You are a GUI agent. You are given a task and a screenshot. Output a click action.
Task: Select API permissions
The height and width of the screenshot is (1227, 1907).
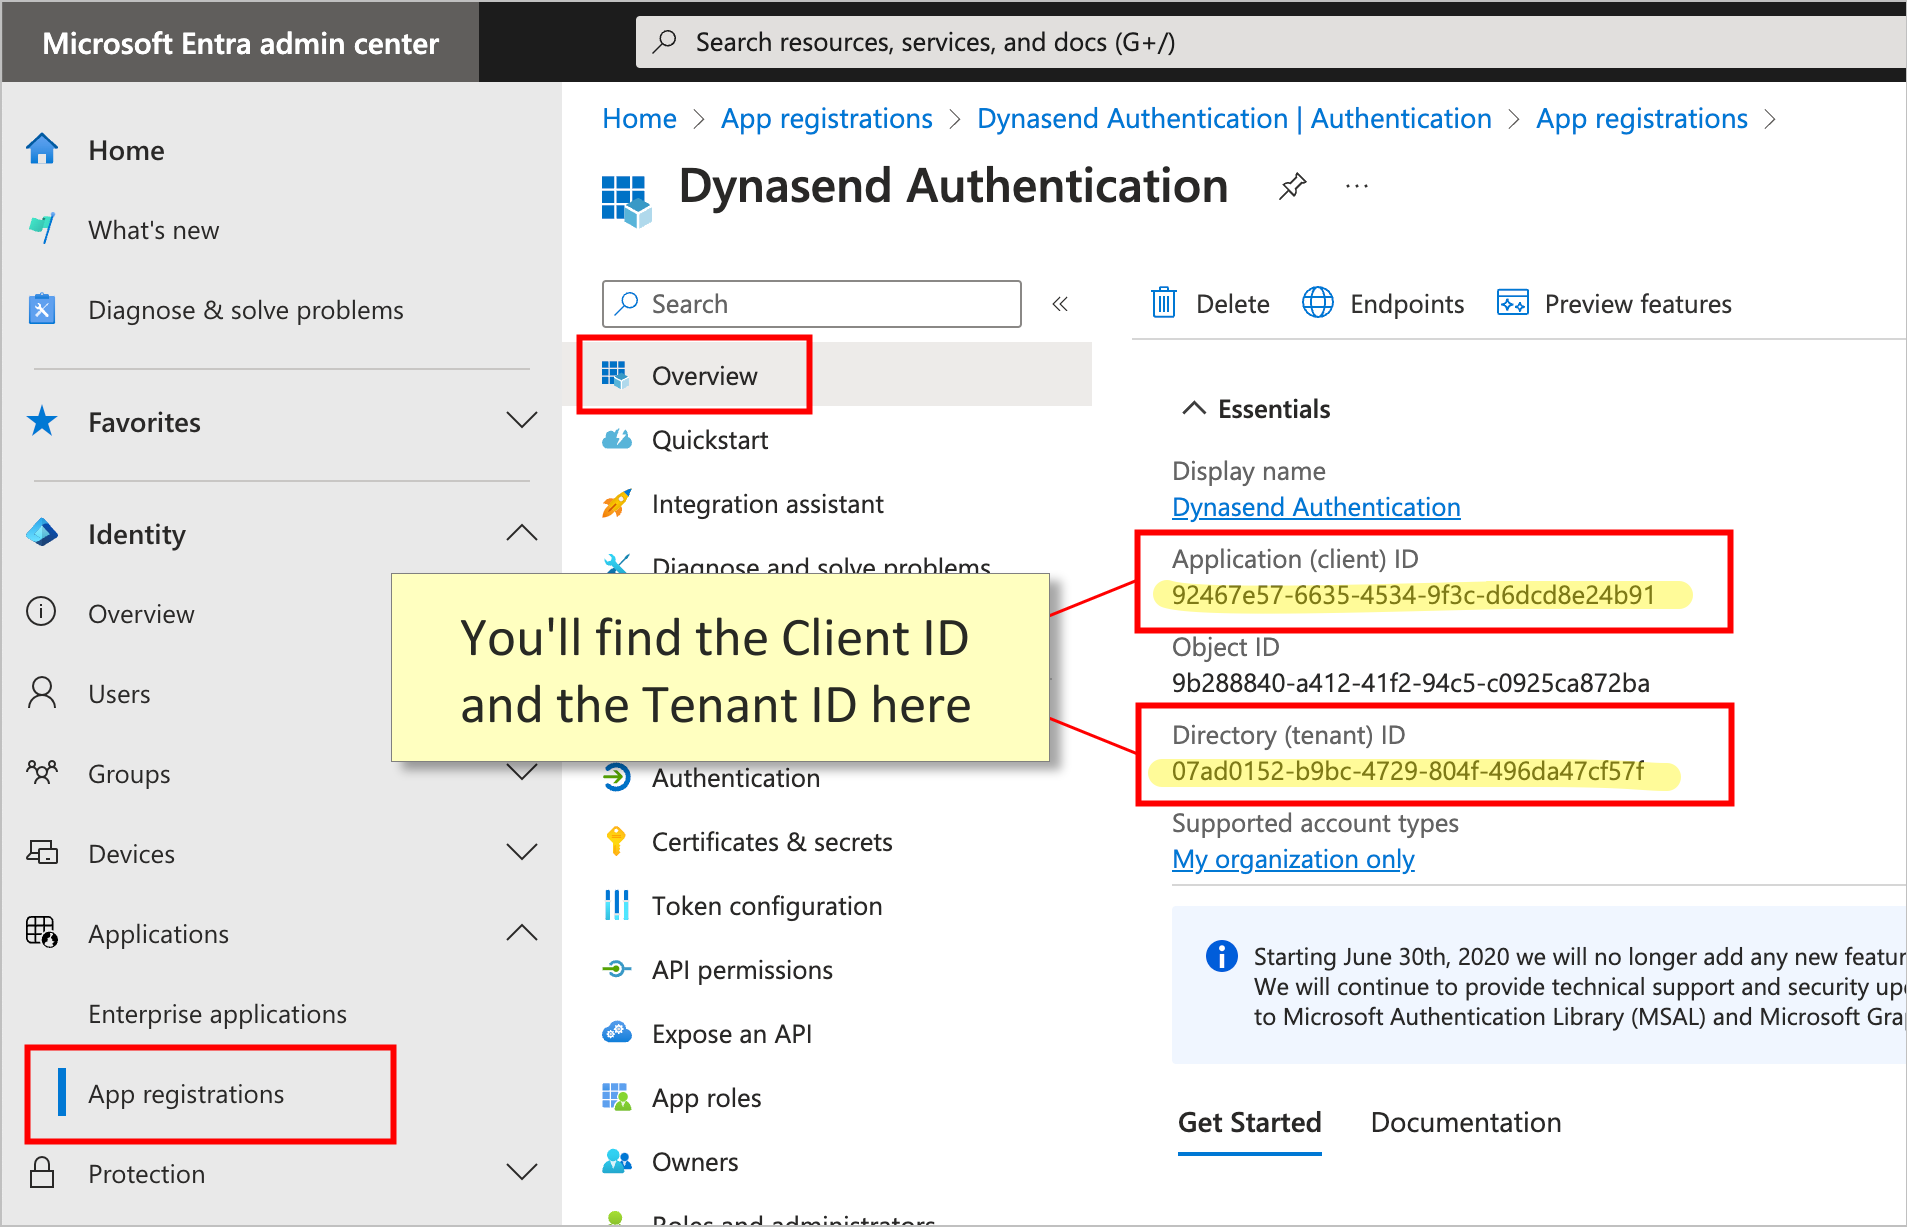742,969
